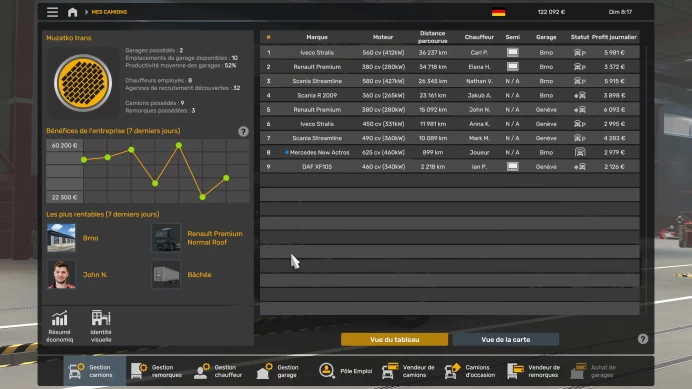Select the Scania R 2009 row
The width and height of the screenshot is (692, 389).
449,95
